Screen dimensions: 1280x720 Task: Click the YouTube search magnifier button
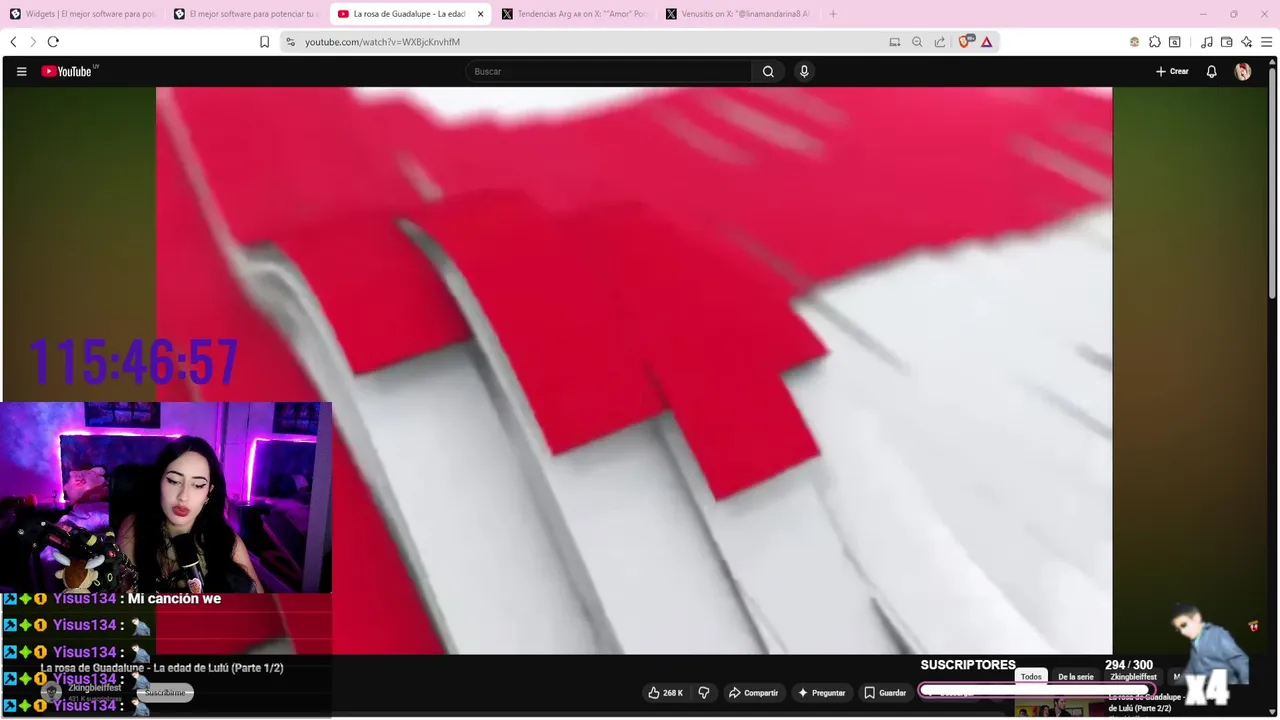[768, 71]
